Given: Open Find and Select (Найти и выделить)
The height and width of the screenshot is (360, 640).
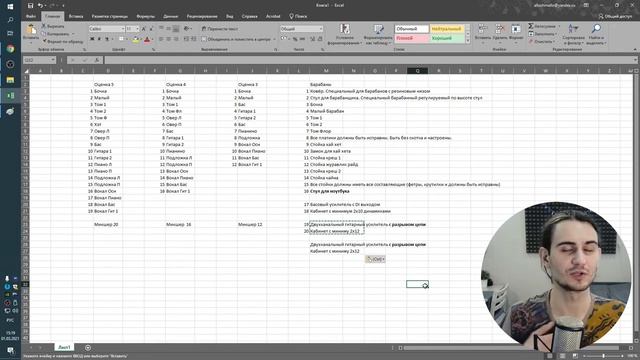Looking at the screenshot, I should coord(596,34).
